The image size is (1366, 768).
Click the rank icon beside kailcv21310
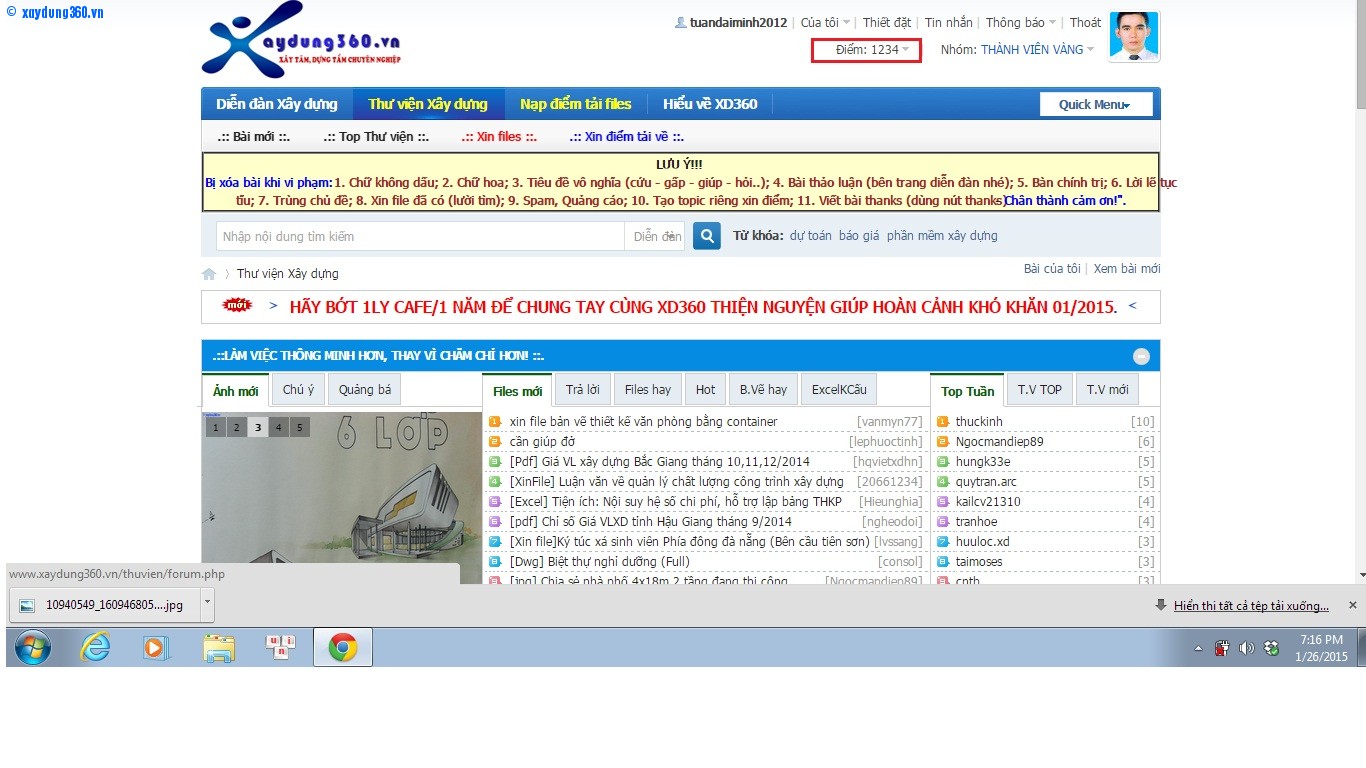pyautogui.click(x=943, y=502)
